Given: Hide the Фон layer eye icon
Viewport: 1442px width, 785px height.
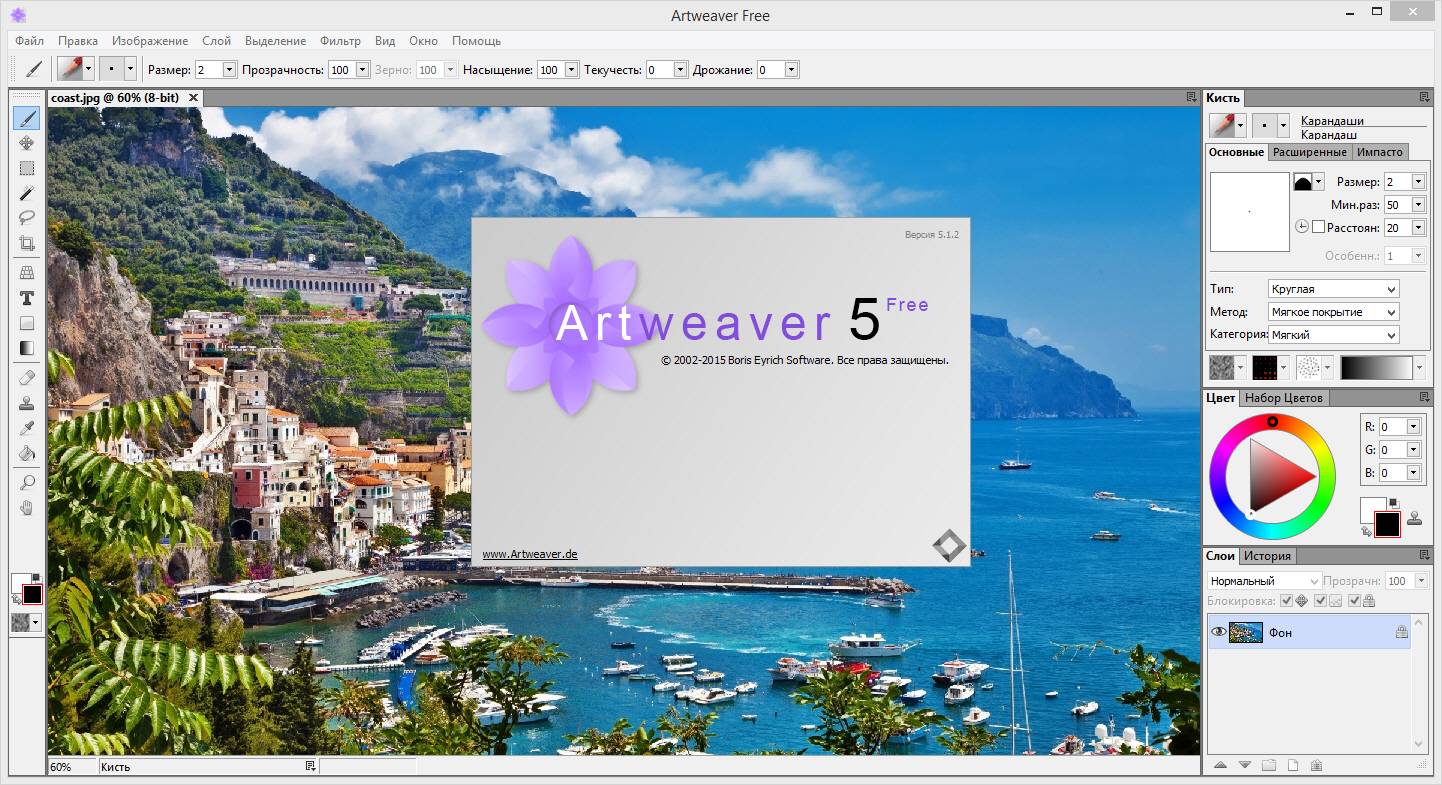Looking at the screenshot, I should (x=1218, y=632).
